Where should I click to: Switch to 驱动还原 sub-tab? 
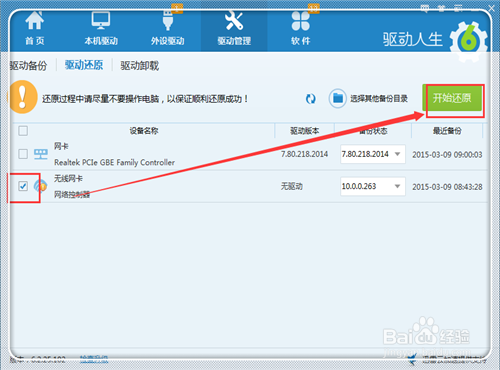tap(84, 65)
